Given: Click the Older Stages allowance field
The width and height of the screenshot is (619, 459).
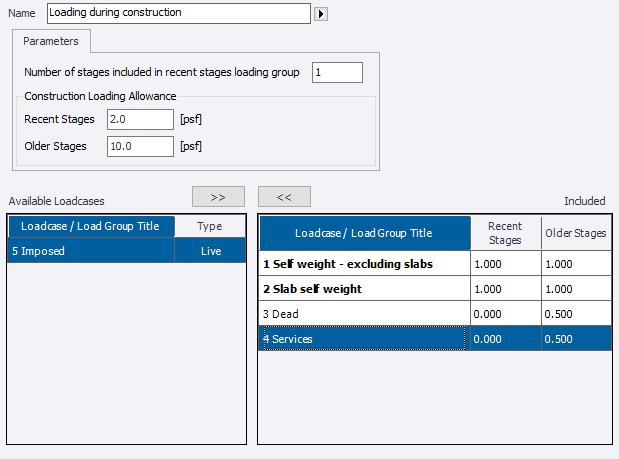Looking at the screenshot, I should pyautogui.click(x=138, y=146).
